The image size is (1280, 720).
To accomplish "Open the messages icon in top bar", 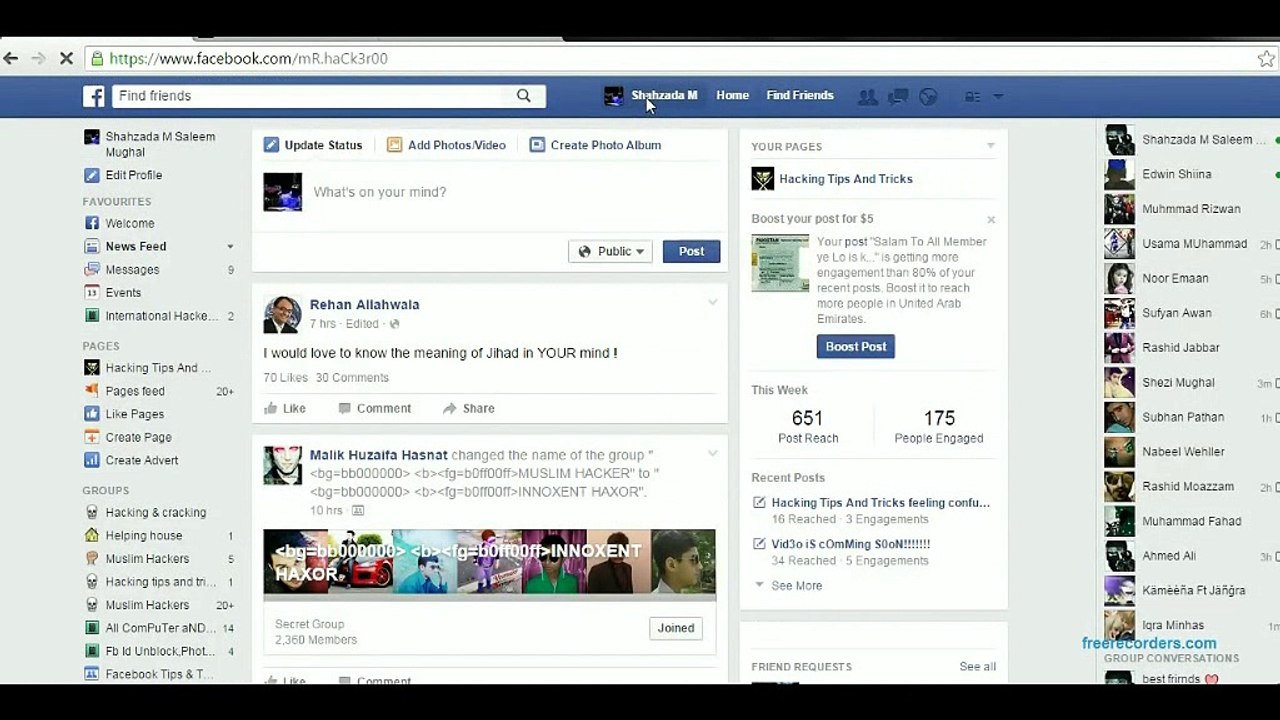I will click(x=898, y=97).
